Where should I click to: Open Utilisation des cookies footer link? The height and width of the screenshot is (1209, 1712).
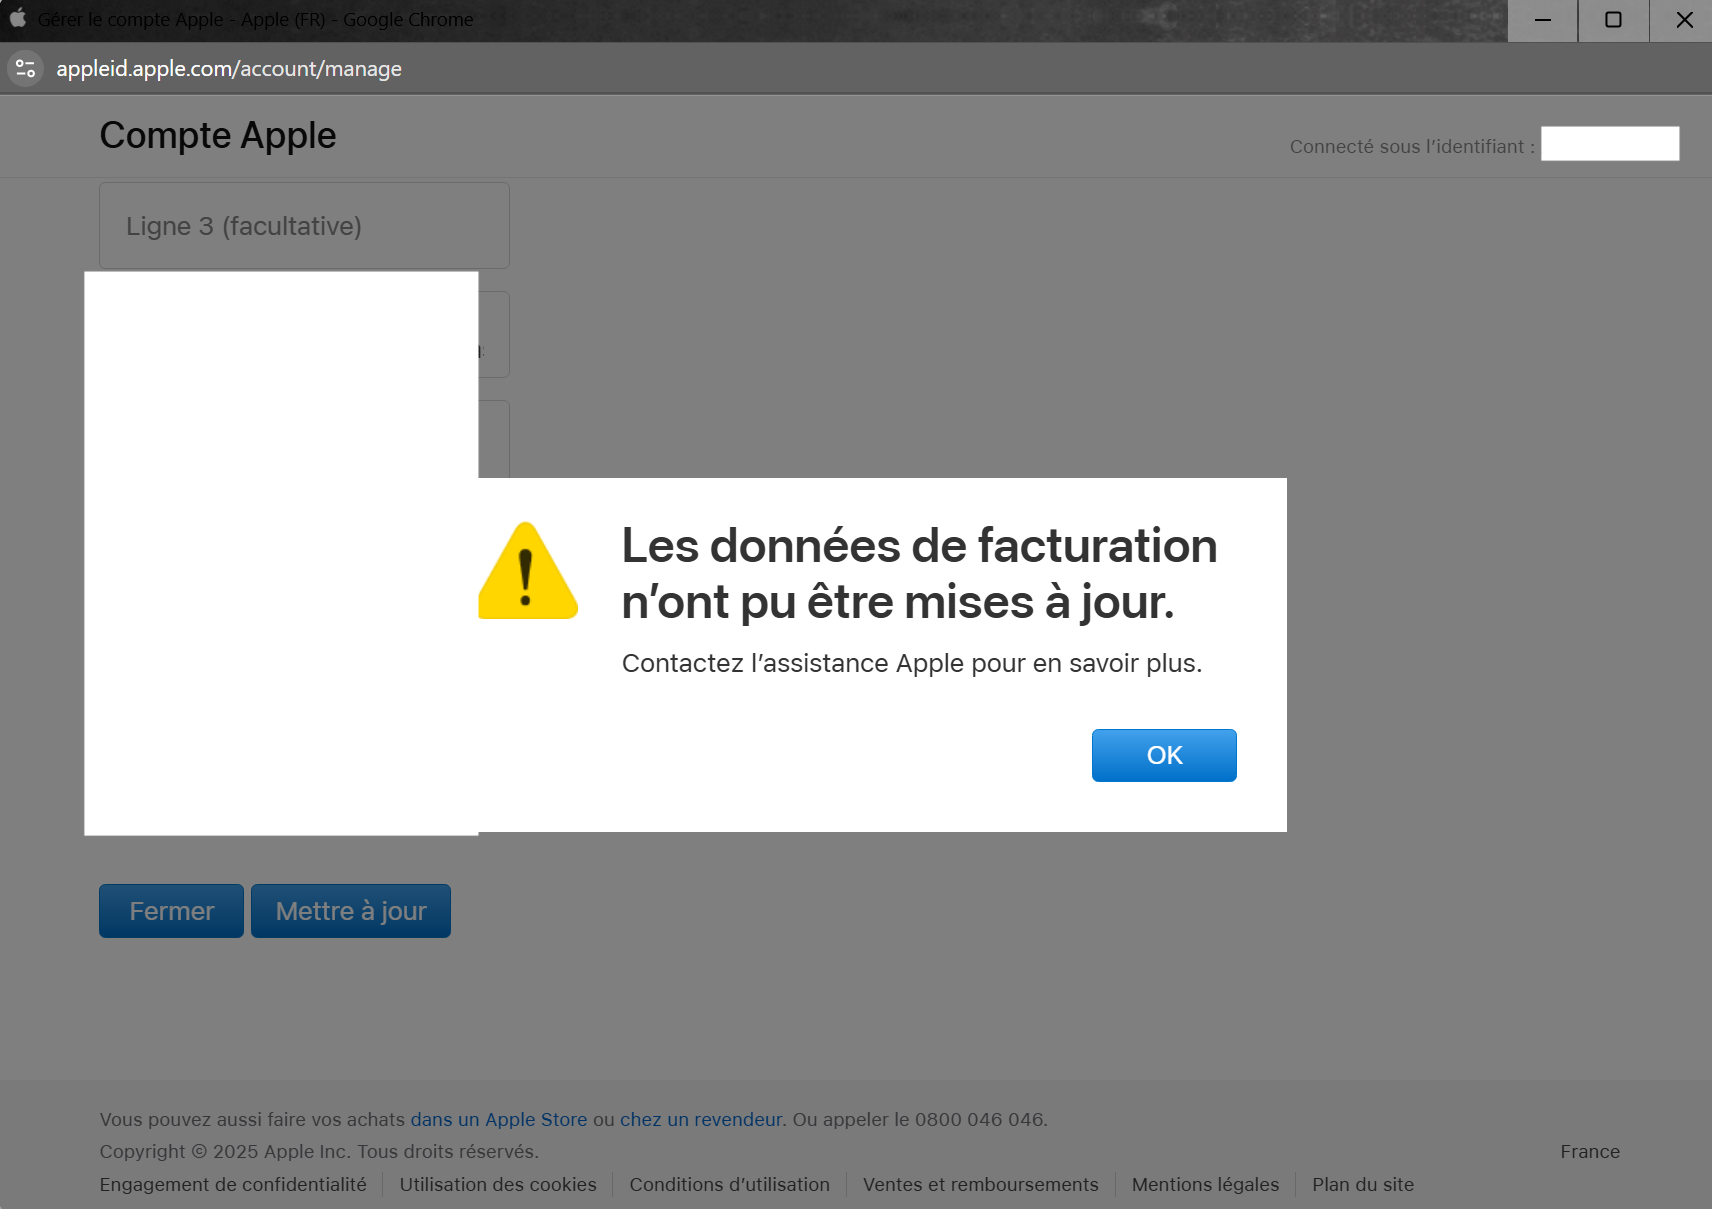click(498, 1185)
